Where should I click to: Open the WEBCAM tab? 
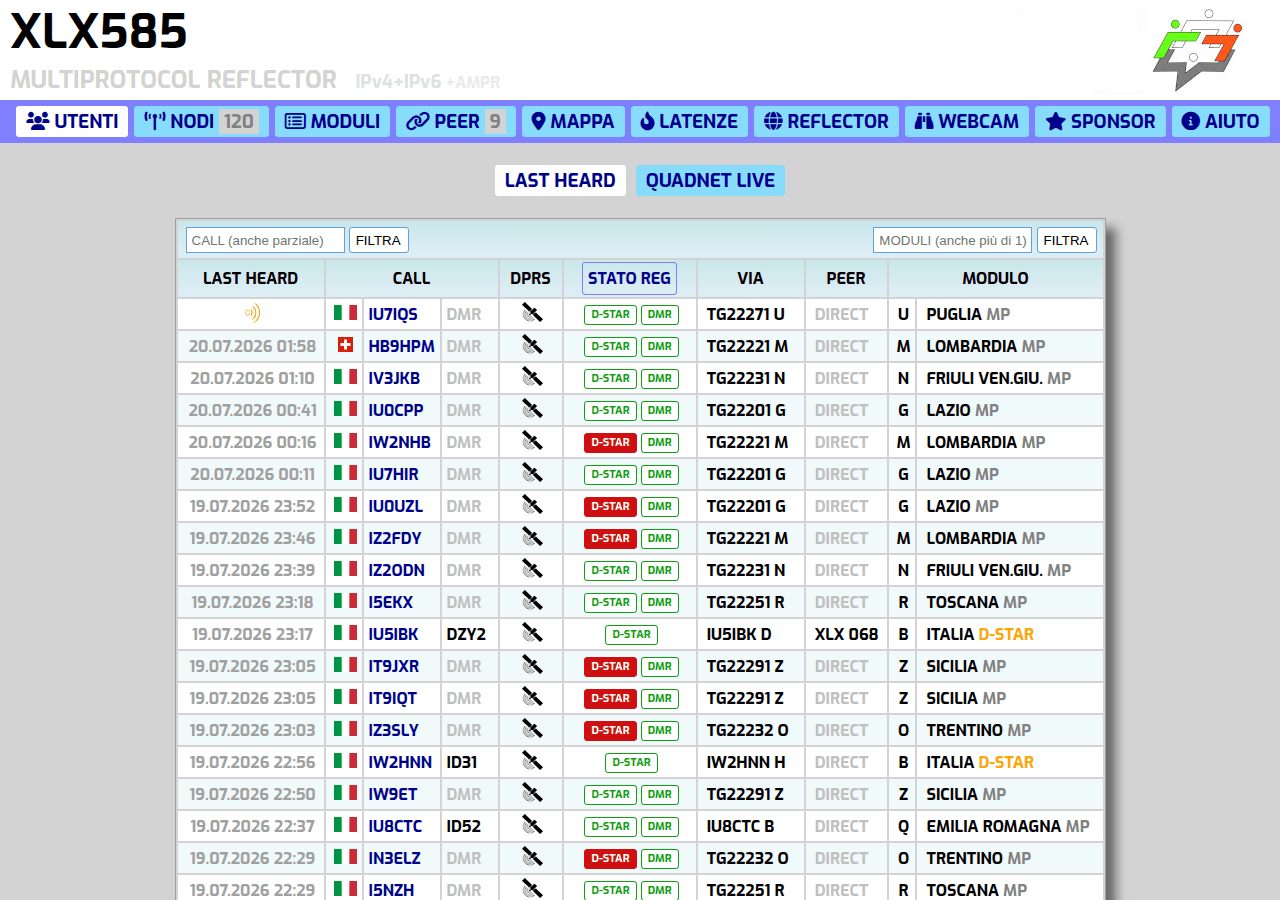967,121
